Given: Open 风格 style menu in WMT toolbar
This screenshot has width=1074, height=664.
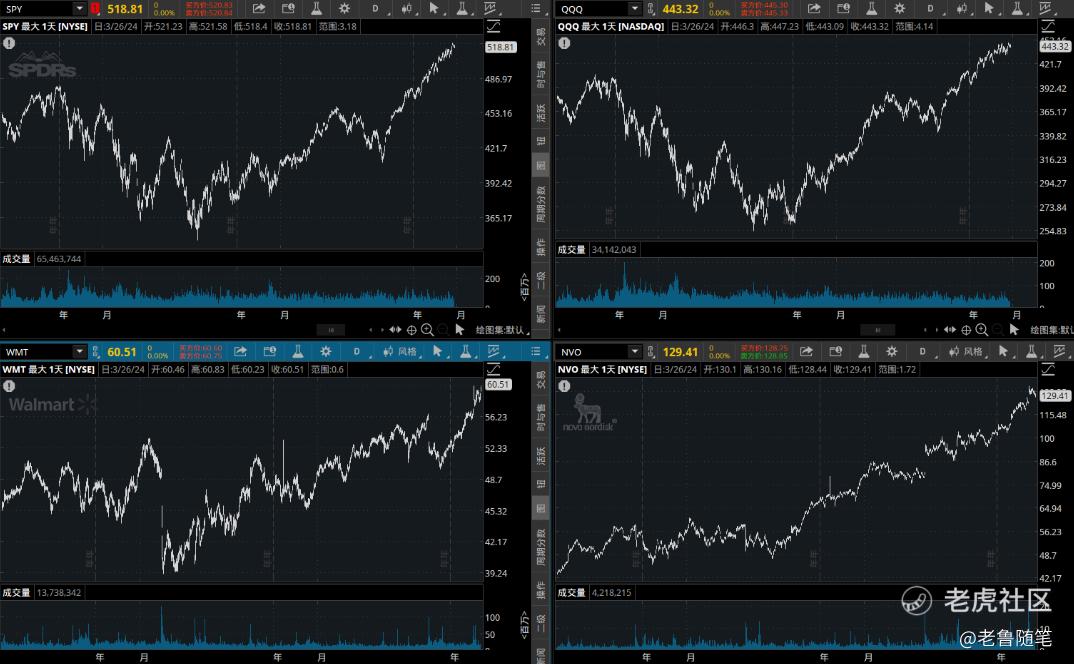Looking at the screenshot, I should point(400,352).
